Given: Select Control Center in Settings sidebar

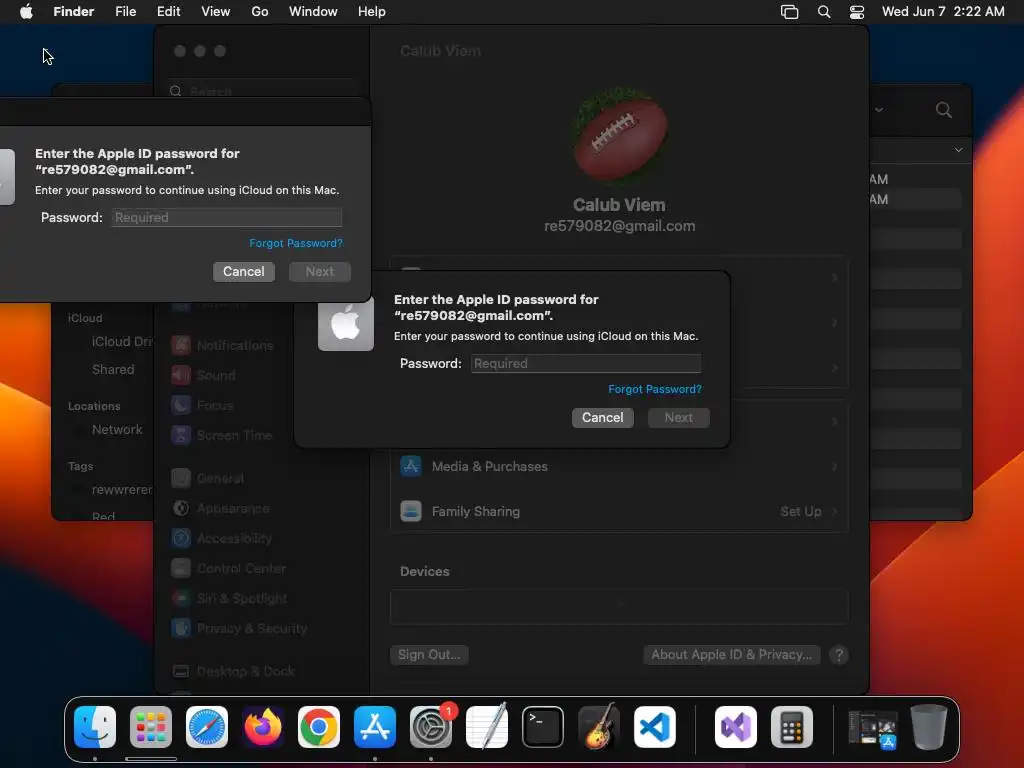Looking at the screenshot, I should click(228, 569).
